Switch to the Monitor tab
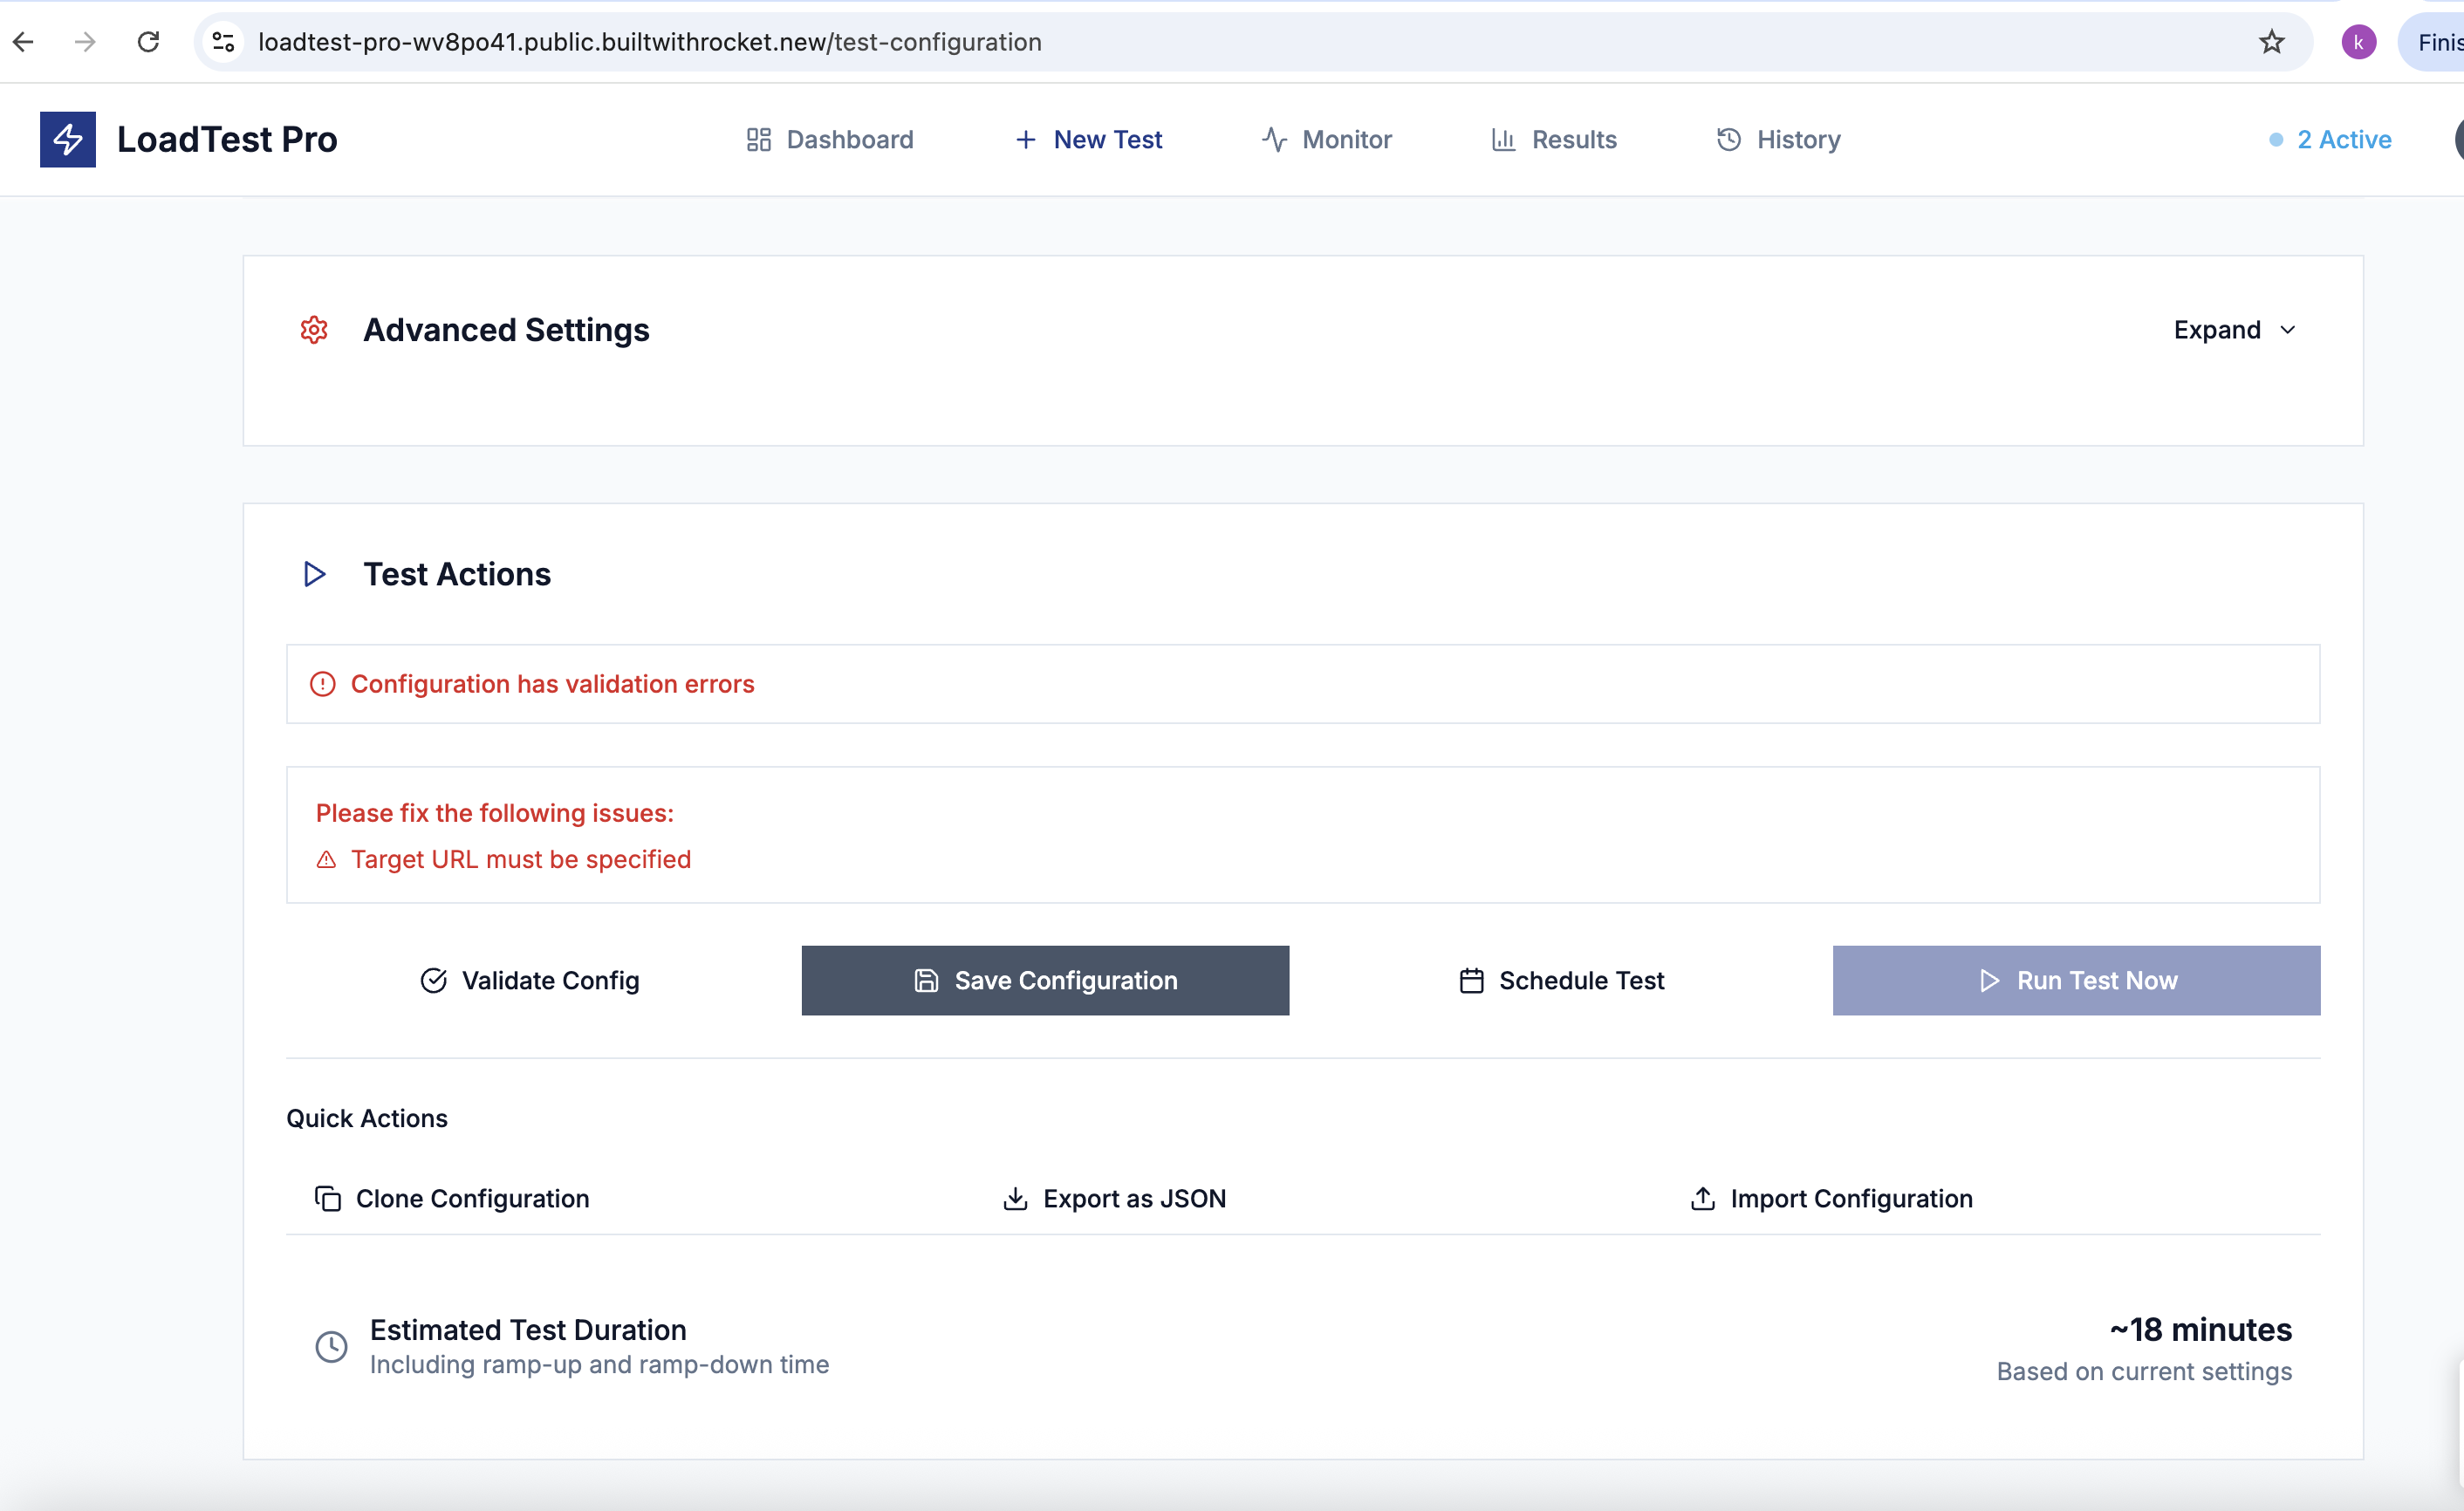 pyautogui.click(x=1326, y=140)
